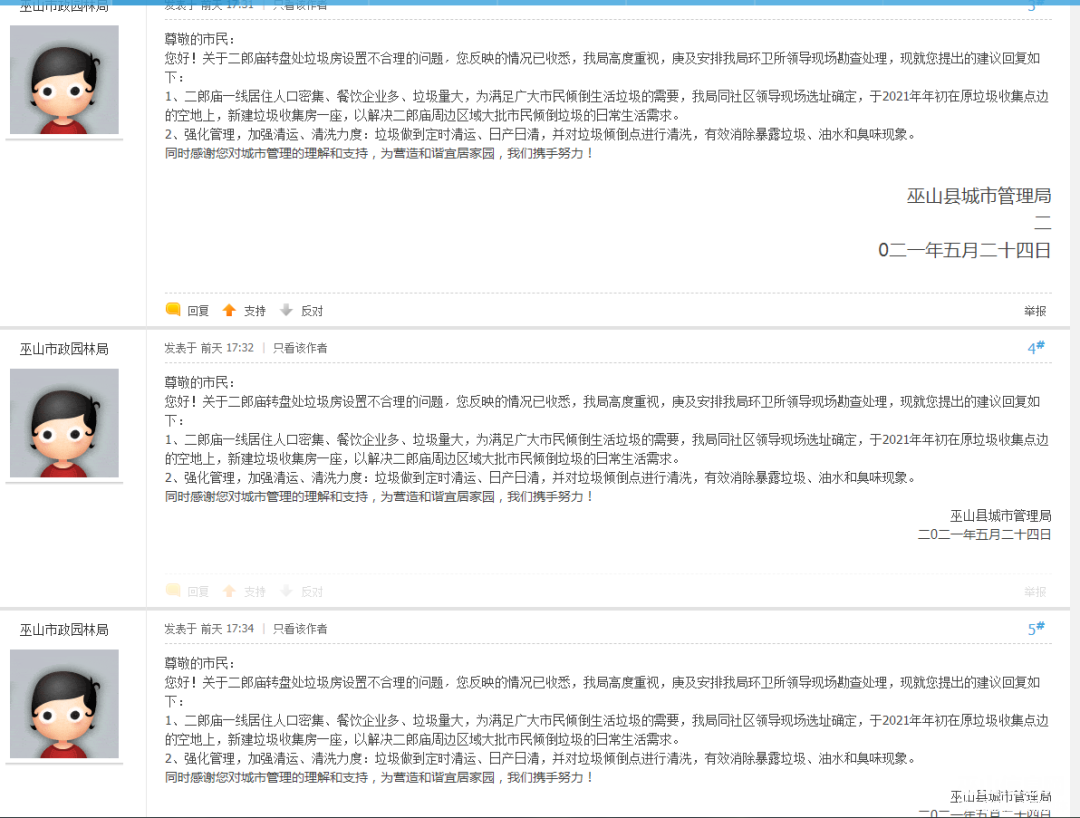This screenshot has width=1080, height=818.
Task: Click the avatar beside the 5# post
Action: (64, 704)
